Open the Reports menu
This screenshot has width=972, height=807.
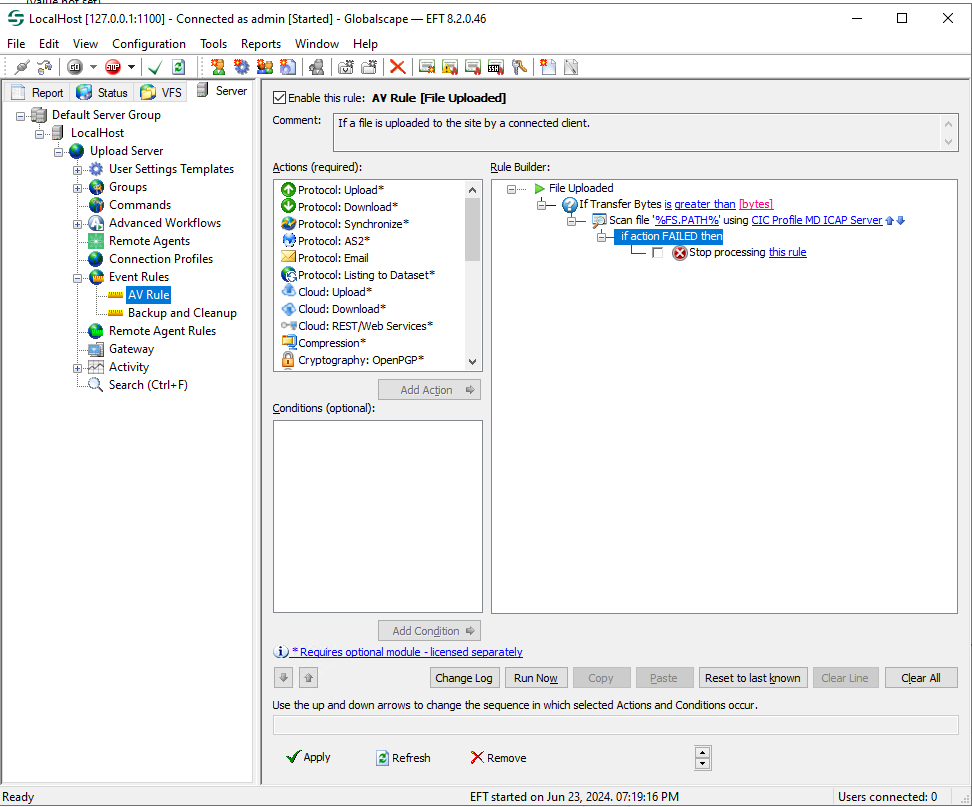coord(261,44)
